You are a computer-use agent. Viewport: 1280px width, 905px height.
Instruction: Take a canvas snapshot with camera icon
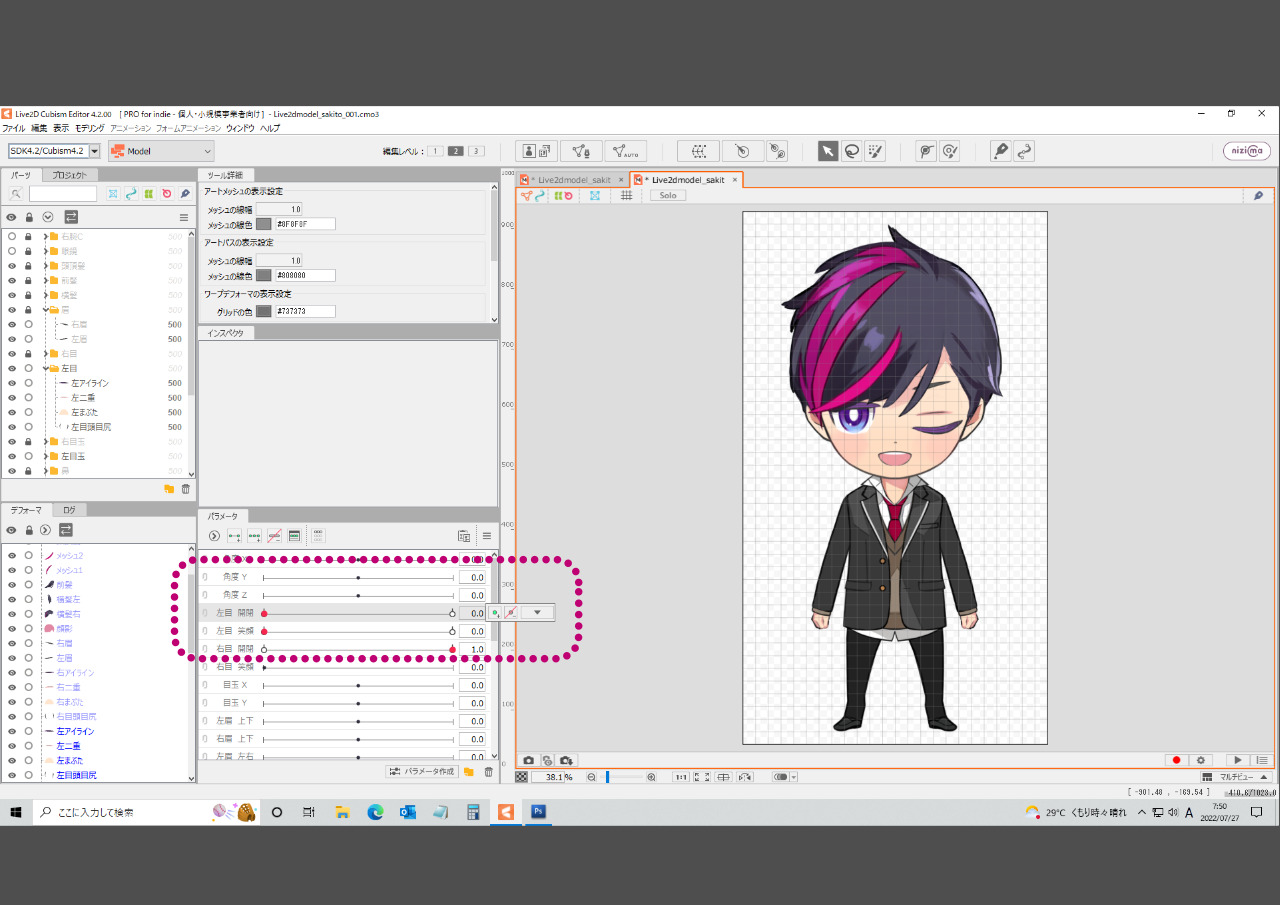[x=529, y=760]
